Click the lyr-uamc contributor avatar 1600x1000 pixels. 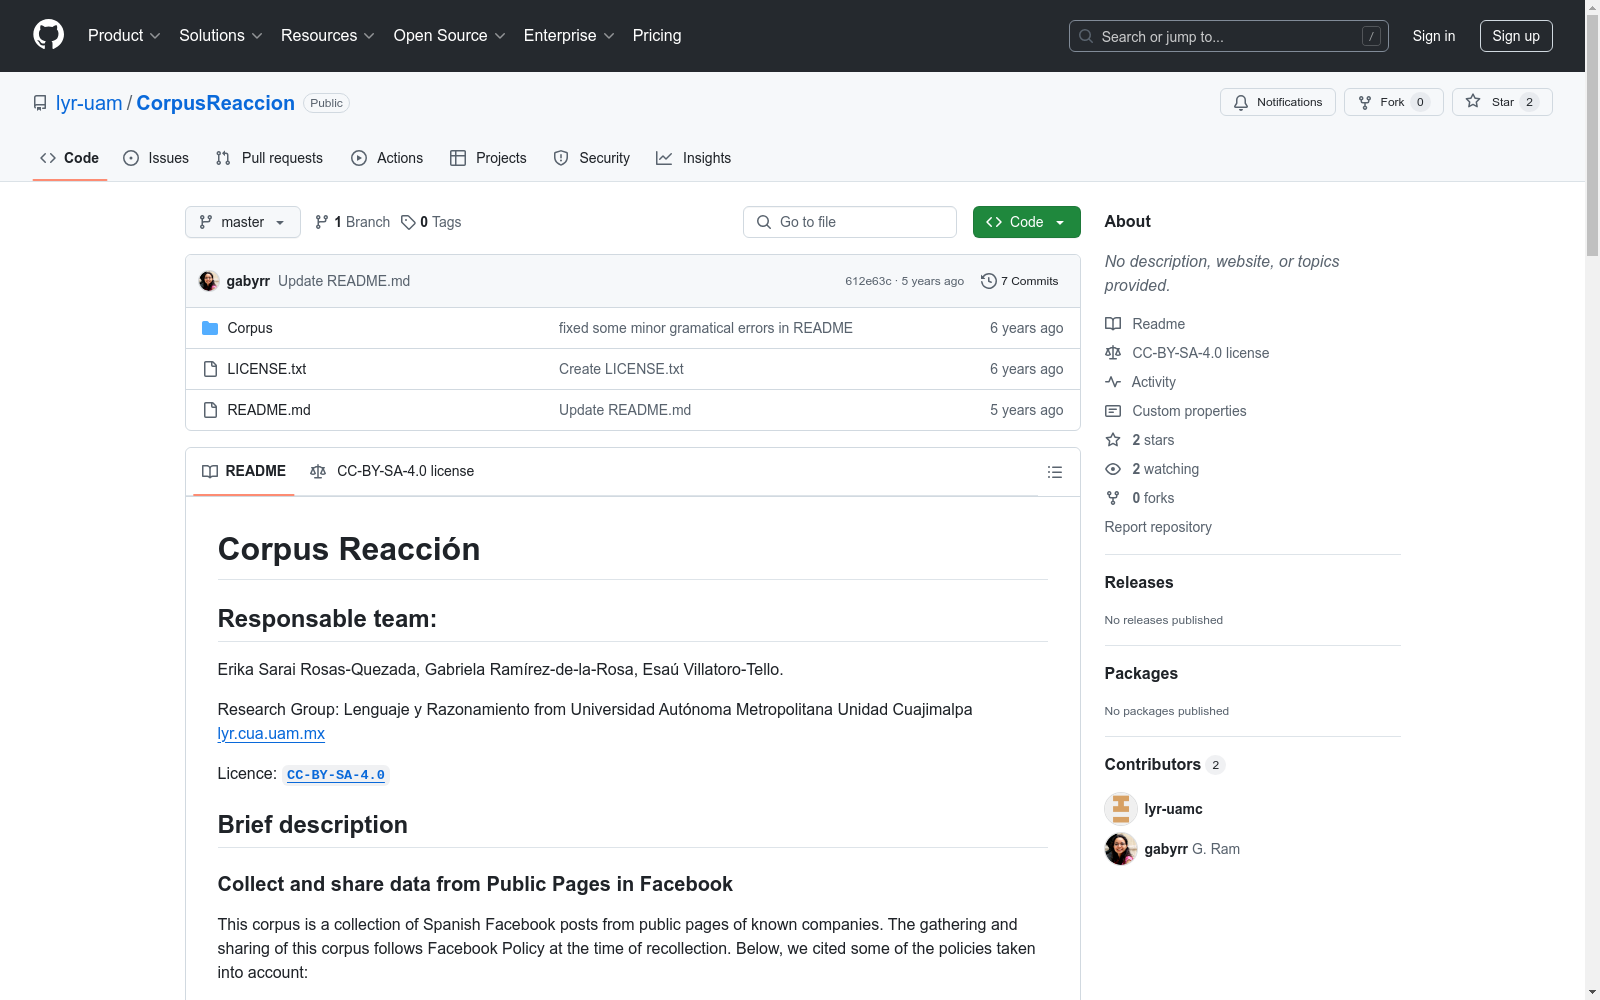pos(1121,809)
